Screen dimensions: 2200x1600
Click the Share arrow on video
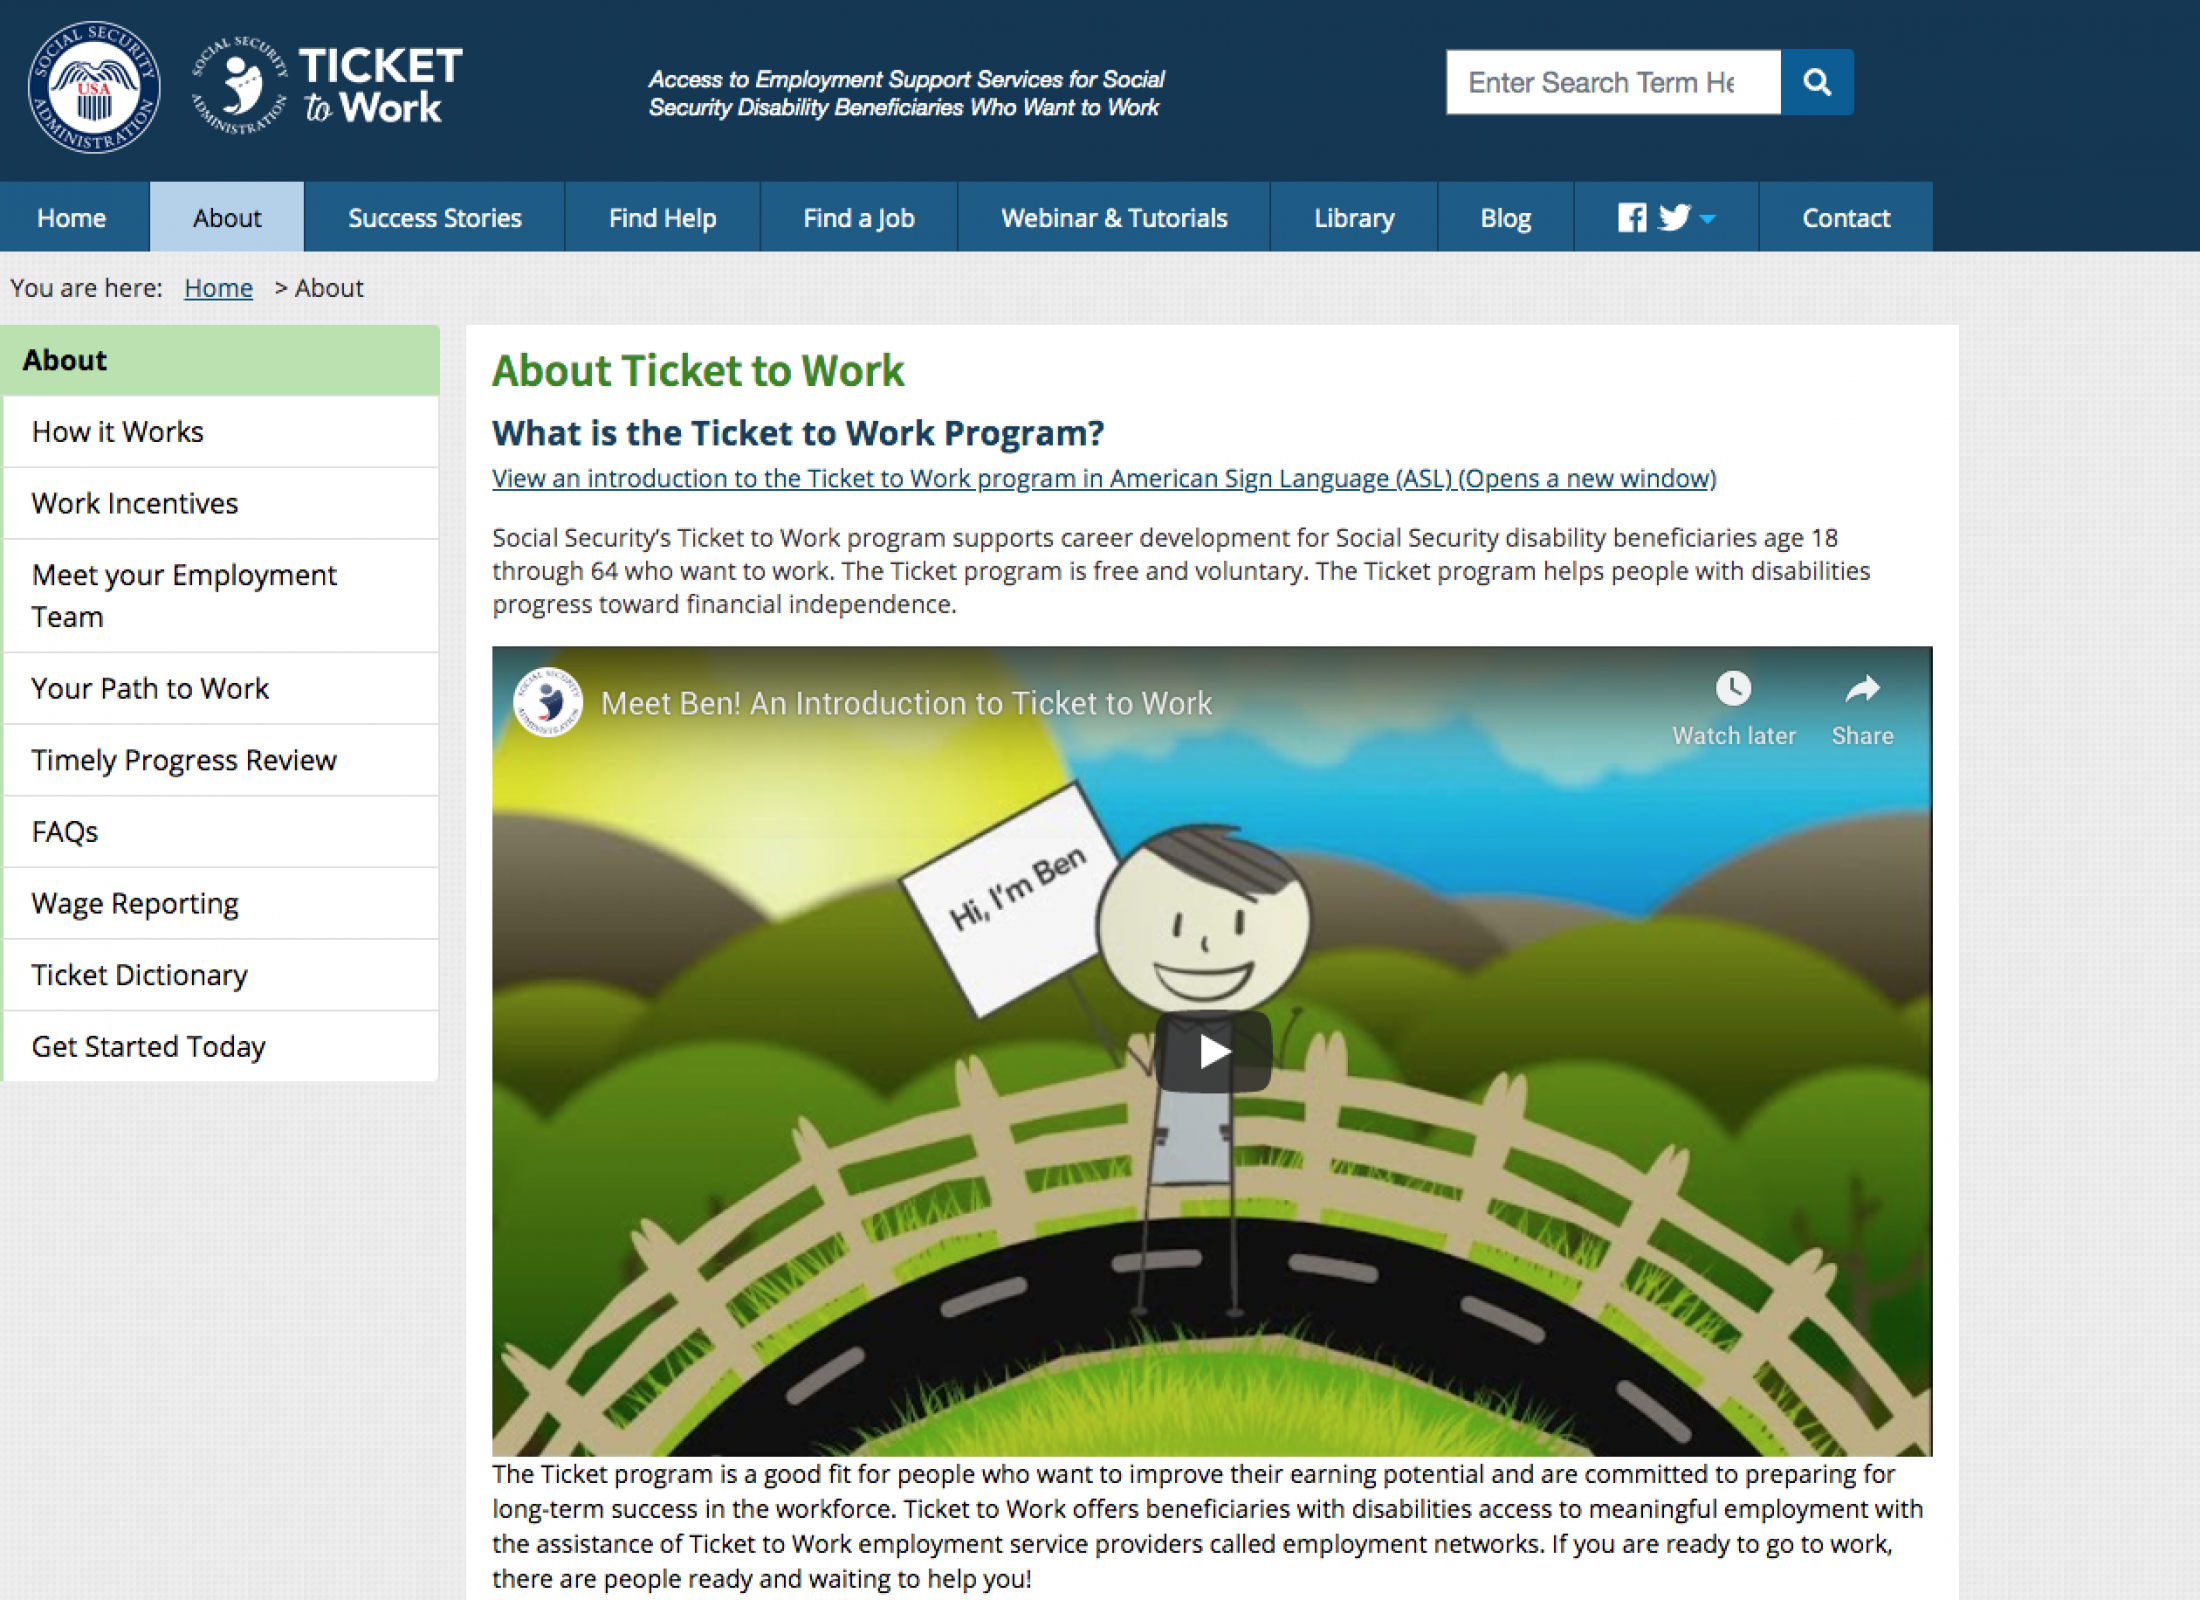tap(1862, 689)
